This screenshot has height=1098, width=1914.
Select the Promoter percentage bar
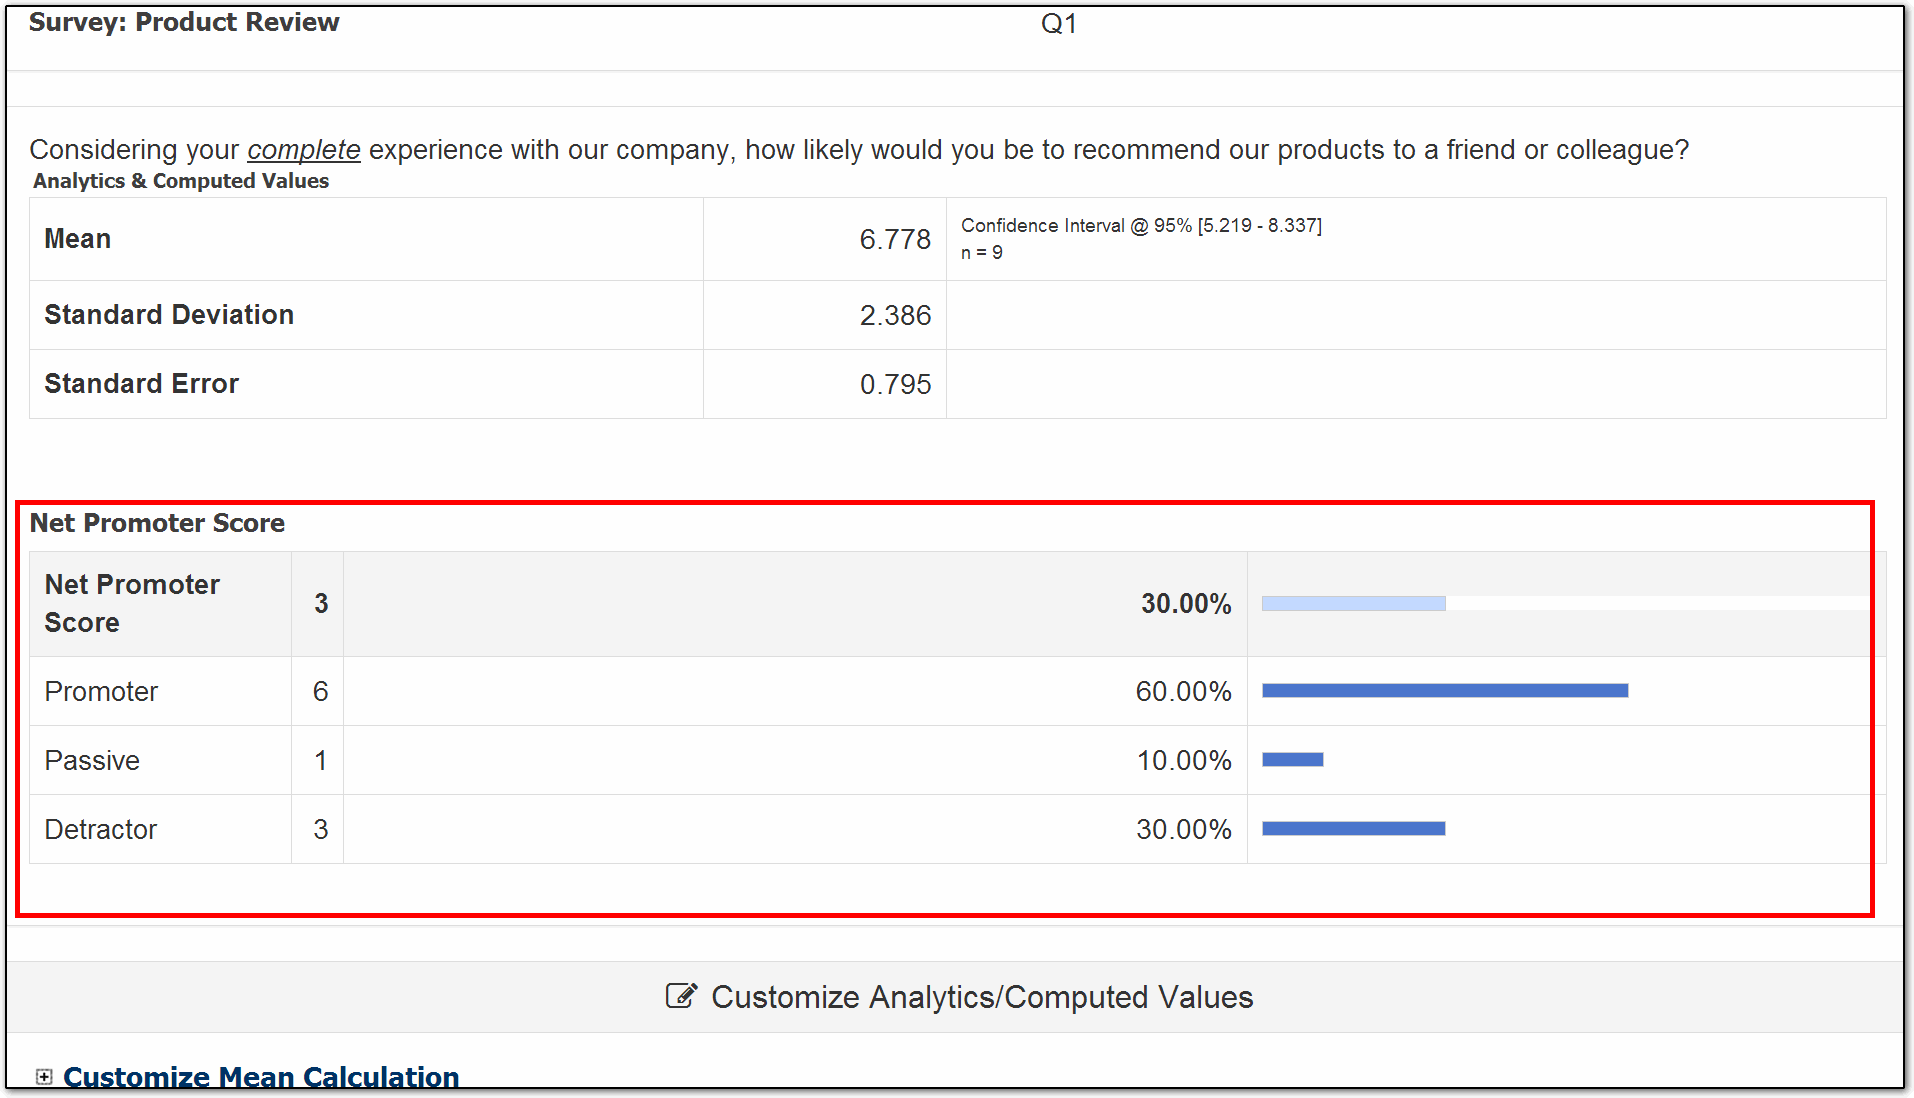click(x=1445, y=690)
